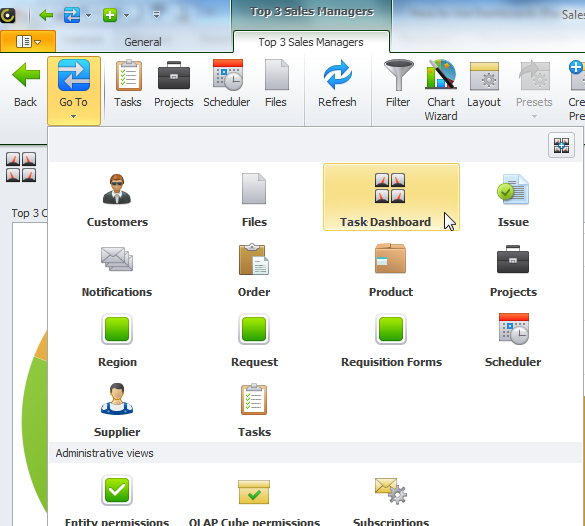This screenshot has width=585, height=526.
Task: Expand the Go To dropdown arrow in quick access toolbar
Action: [88, 15]
